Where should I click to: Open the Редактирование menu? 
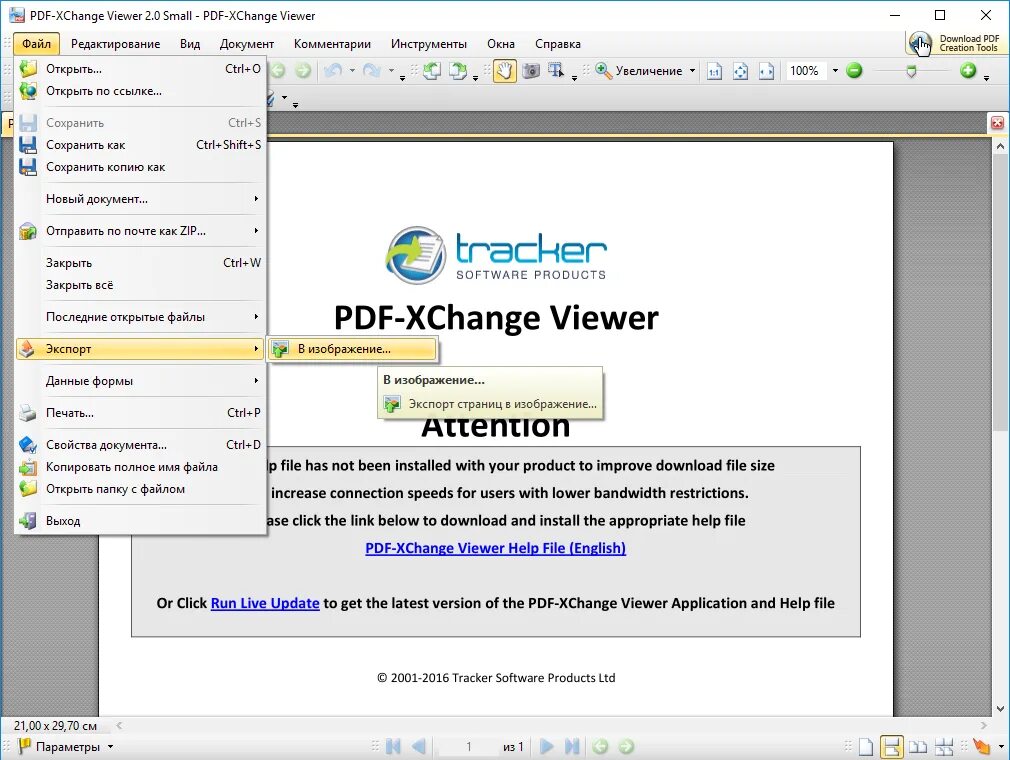(x=115, y=44)
